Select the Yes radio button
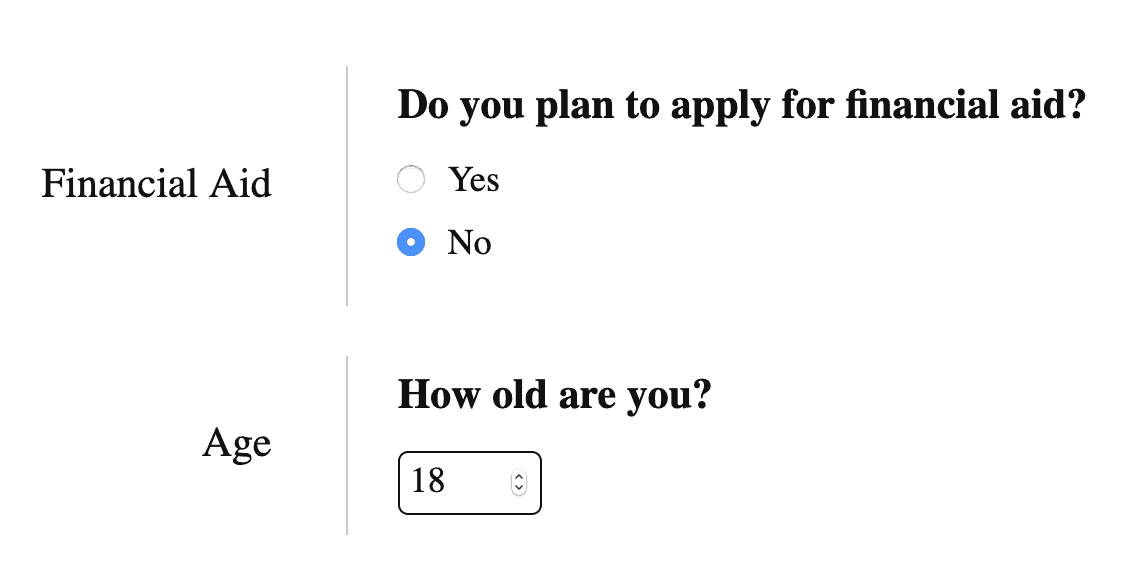 [411, 180]
